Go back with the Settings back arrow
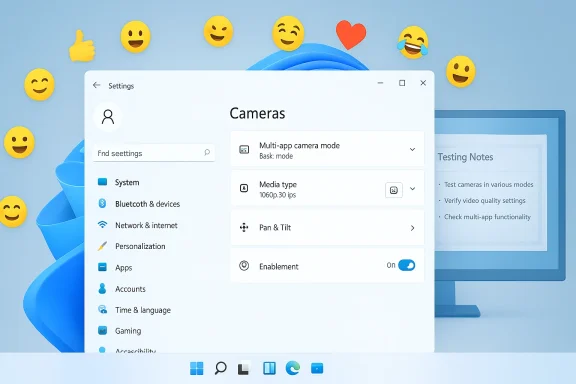576x384 pixels. click(97, 85)
